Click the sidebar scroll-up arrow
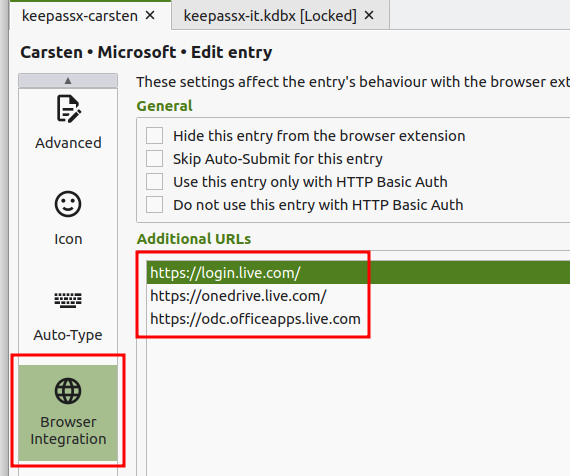 pos(68,80)
